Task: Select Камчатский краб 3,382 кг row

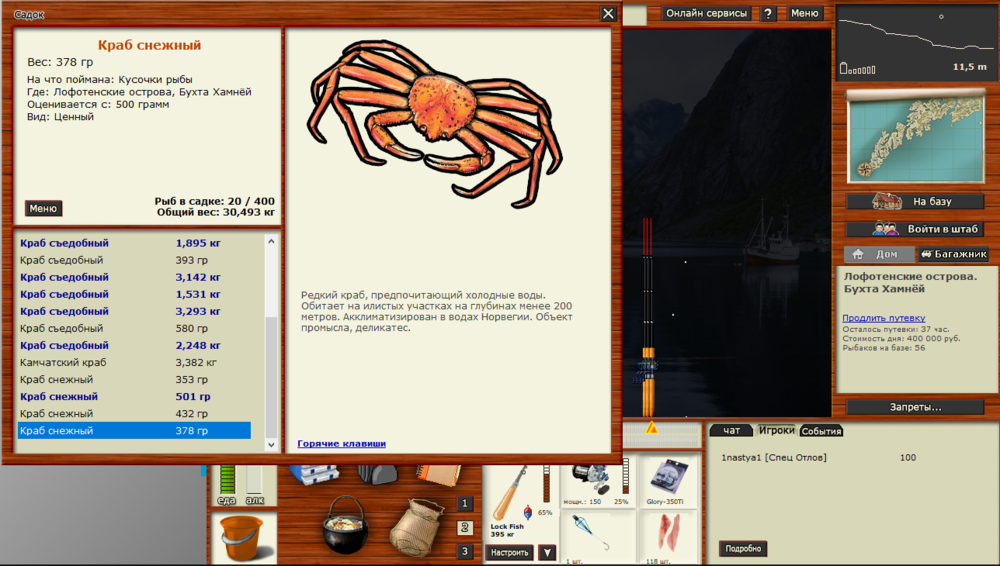Action: [x=134, y=362]
